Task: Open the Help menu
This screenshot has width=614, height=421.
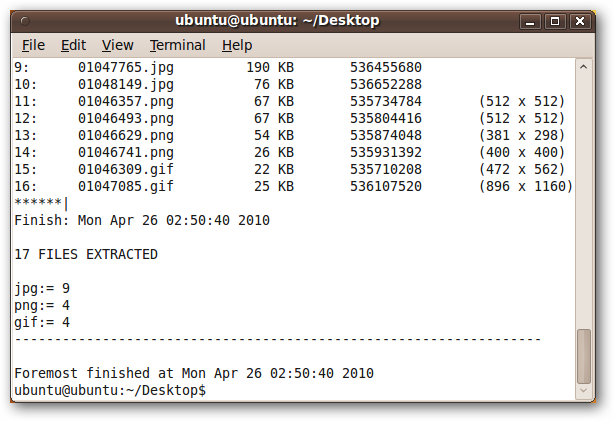Action: point(237,45)
